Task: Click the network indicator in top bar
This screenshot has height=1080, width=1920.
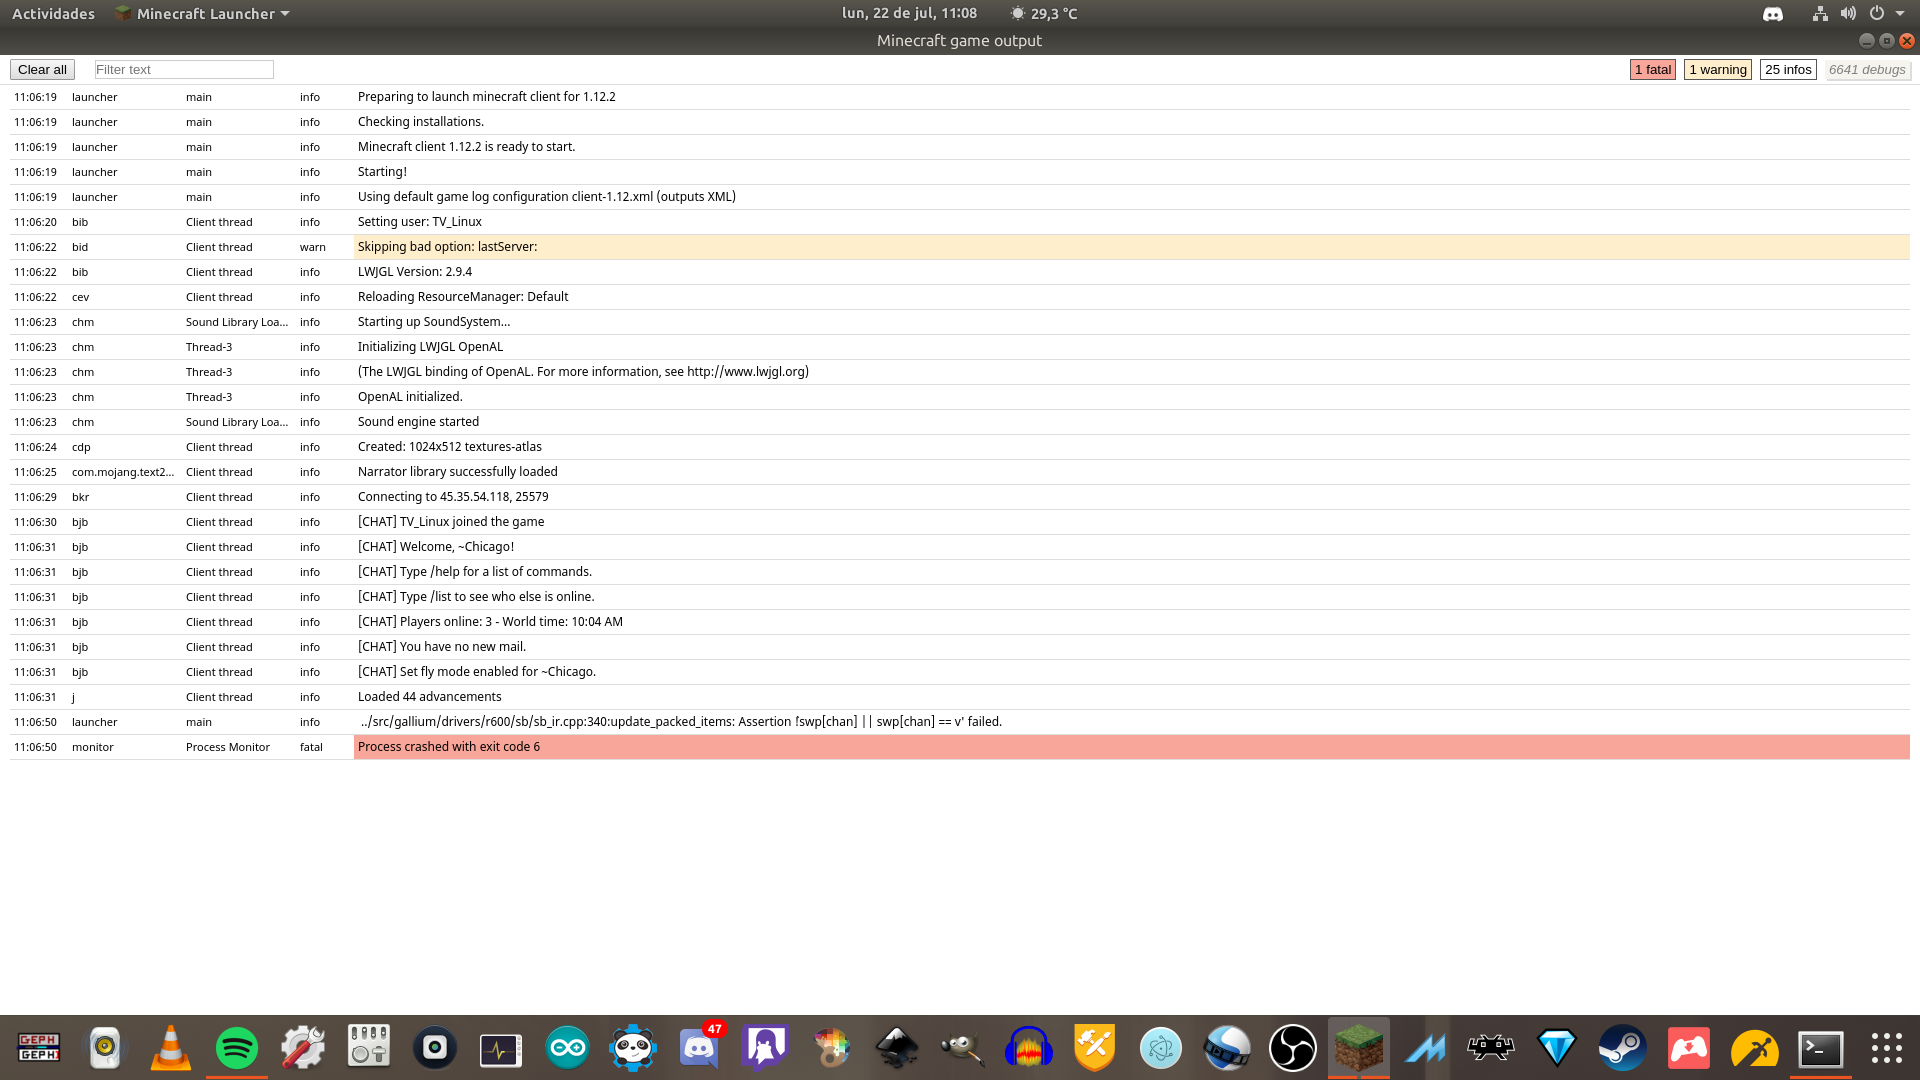Action: tap(1820, 13)
